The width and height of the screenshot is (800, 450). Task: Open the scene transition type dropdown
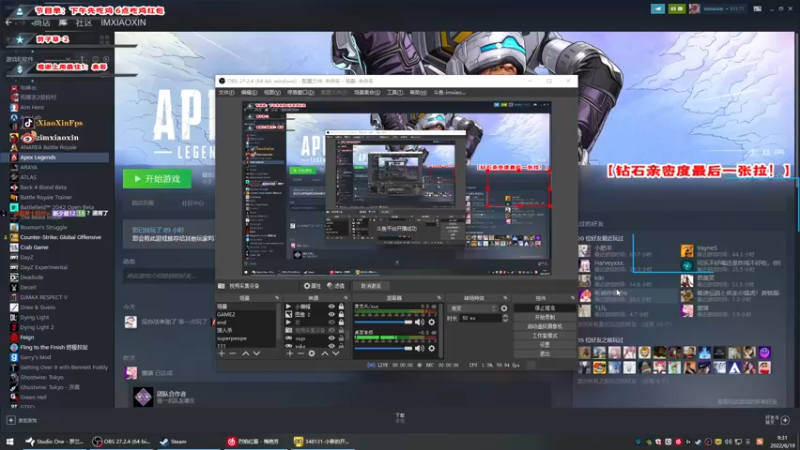tap(472, 308)
